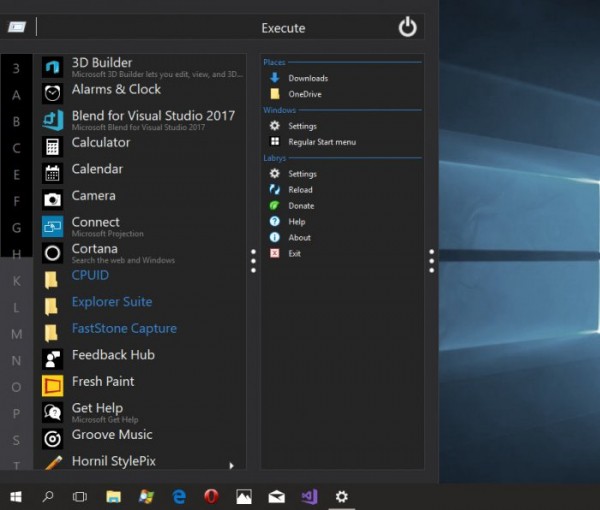600x510 pixels.
Task: Open Settings under the Labrys section
Action: click(302, 174)
